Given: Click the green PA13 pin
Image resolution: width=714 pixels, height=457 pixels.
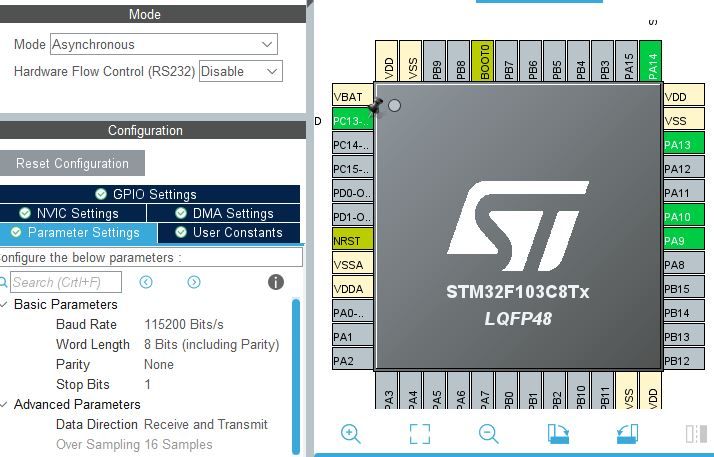Looking at the screenshot, I should tap(684, 145).
